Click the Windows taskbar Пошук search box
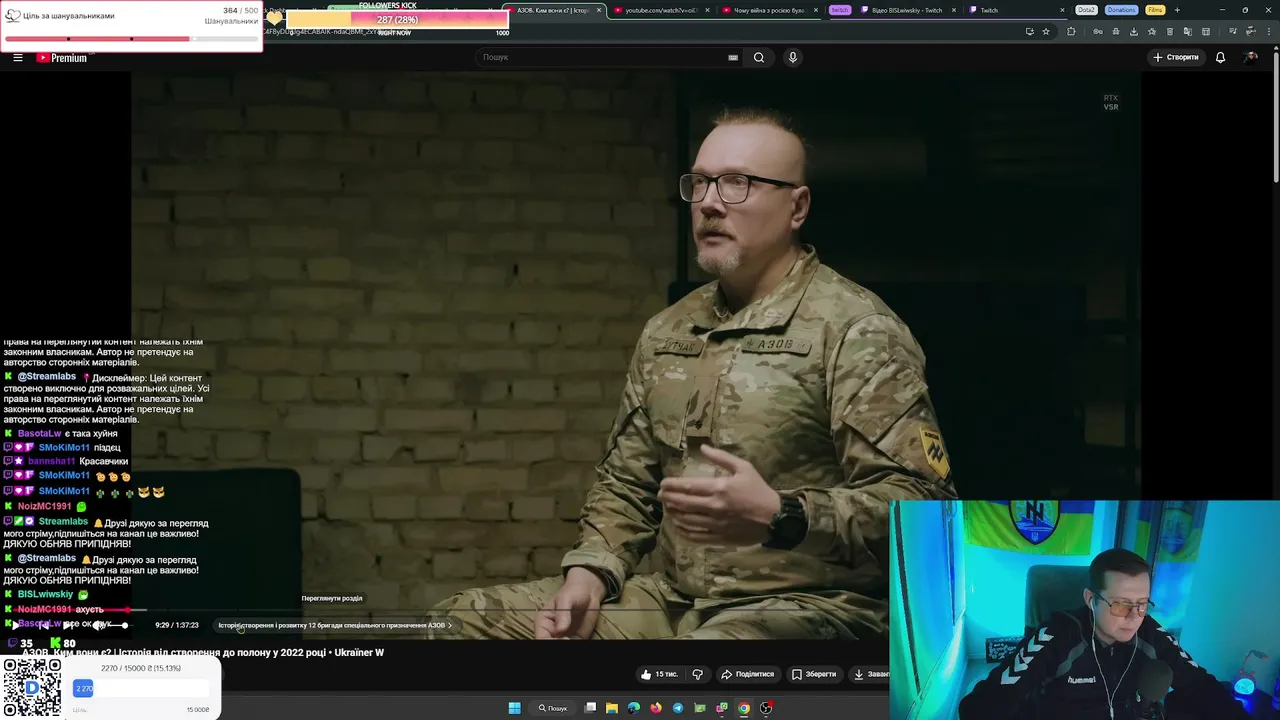This screenshot has width=1280, height=720. pyautogui.click(x=553, y=708)
